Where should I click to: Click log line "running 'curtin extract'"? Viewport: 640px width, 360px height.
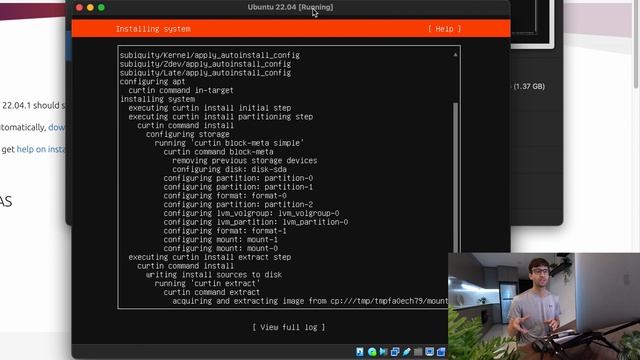pos(207,283)
